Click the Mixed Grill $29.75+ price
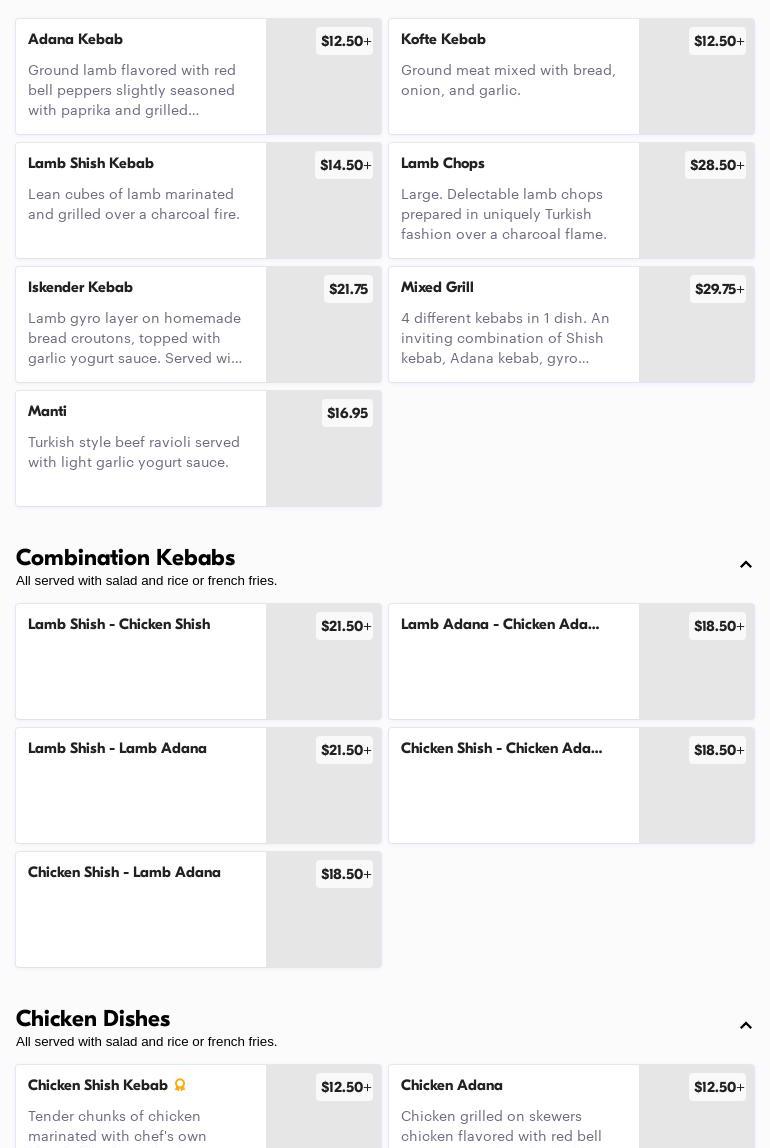 pyautogui.click(x=718, y=289)
